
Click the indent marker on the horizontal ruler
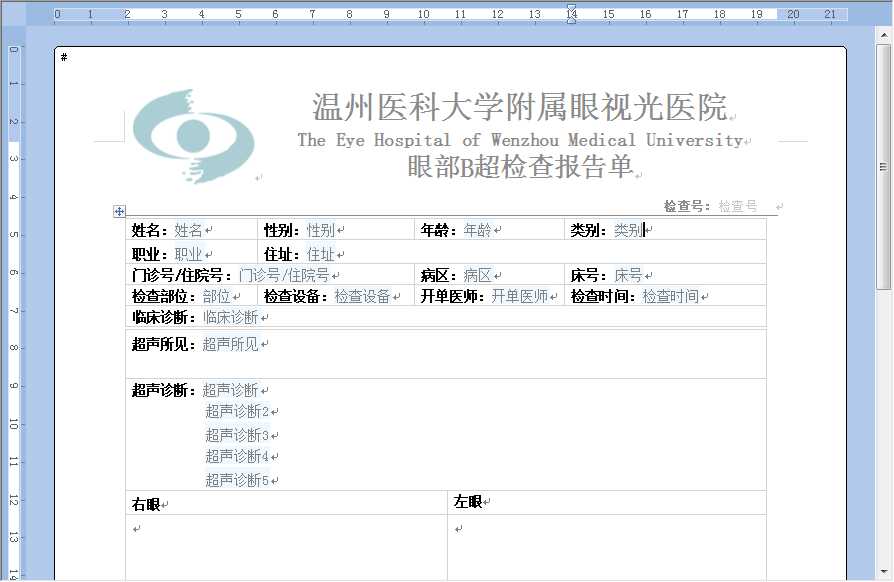[x=571, y=14]
